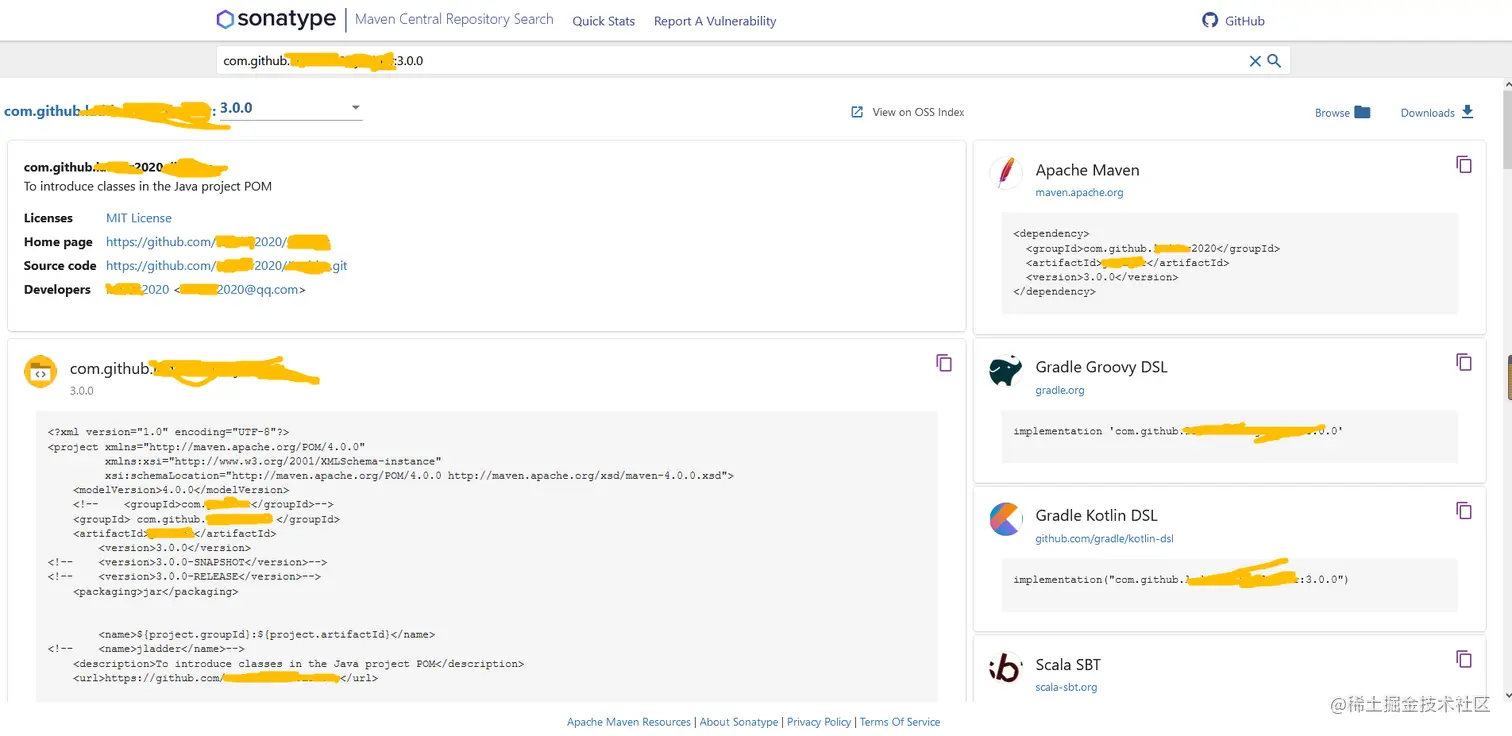
Task: Open the Source code git URL
Action: [227, 266]
